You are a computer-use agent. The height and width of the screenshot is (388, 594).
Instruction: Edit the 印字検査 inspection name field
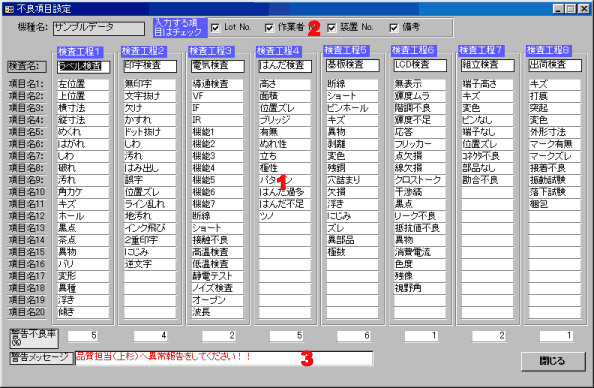tap(150, 66)
